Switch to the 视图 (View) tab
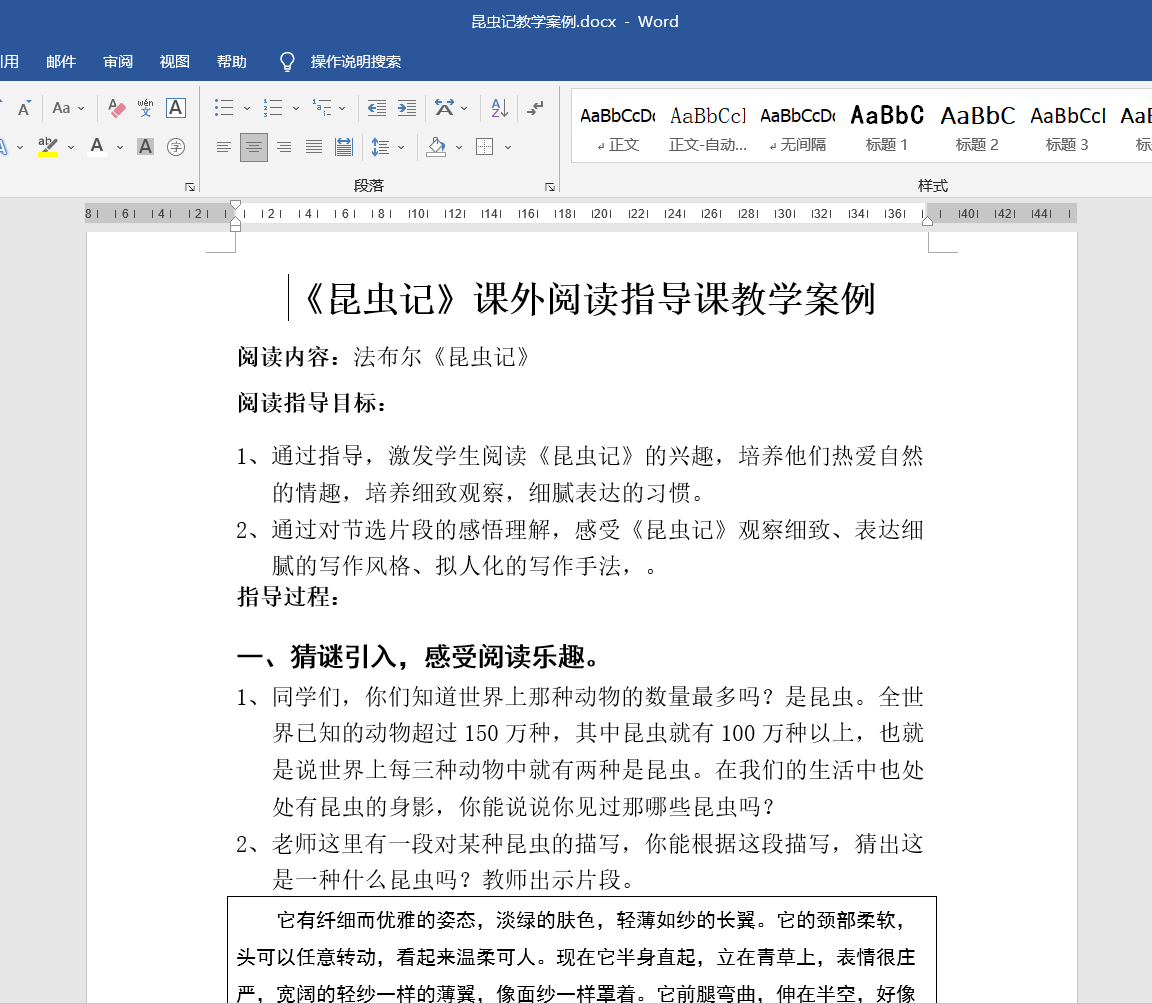Viewport: 1152px width, 1004px height. (x=175, y=62)
